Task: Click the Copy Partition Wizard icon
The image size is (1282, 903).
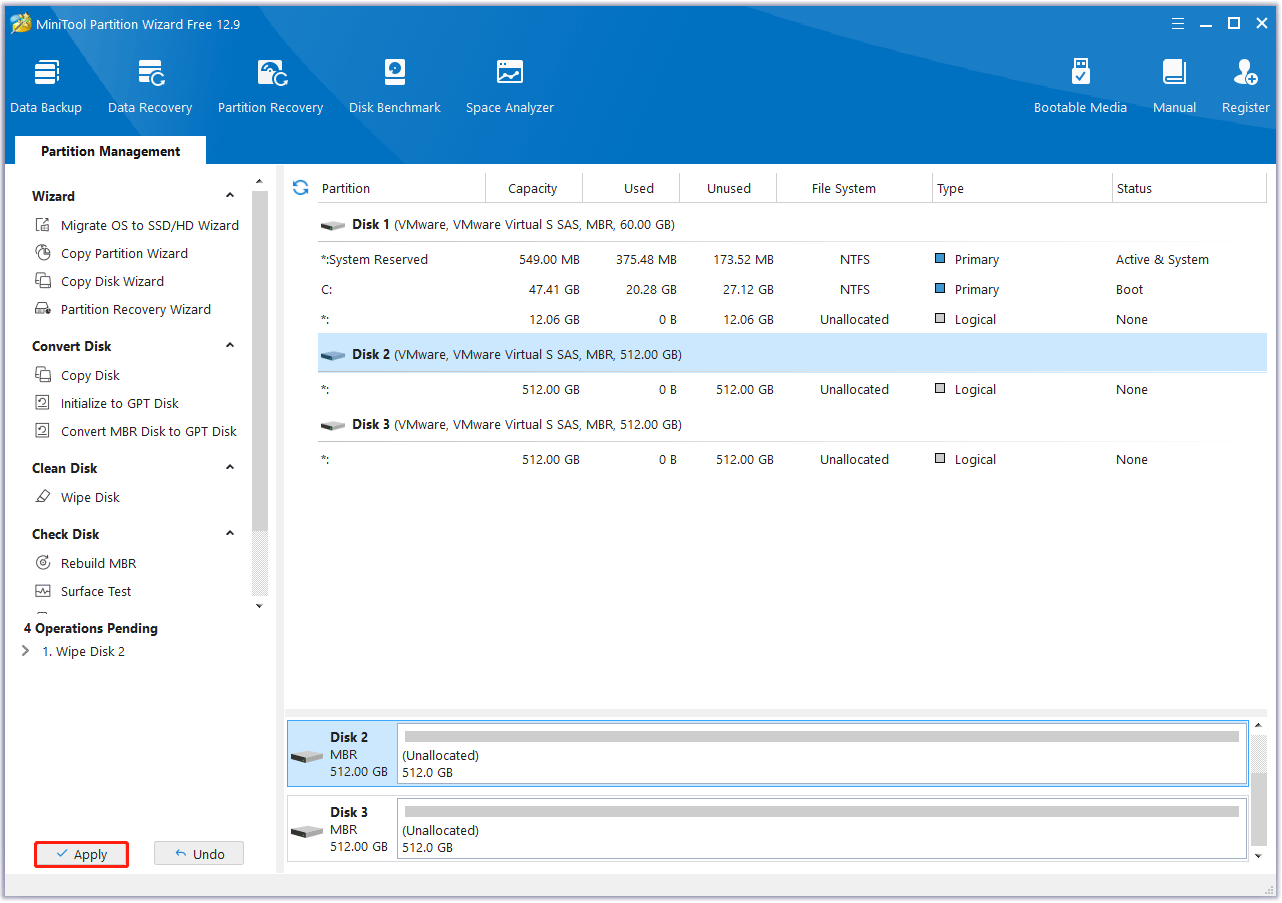Action: [43, 253]
